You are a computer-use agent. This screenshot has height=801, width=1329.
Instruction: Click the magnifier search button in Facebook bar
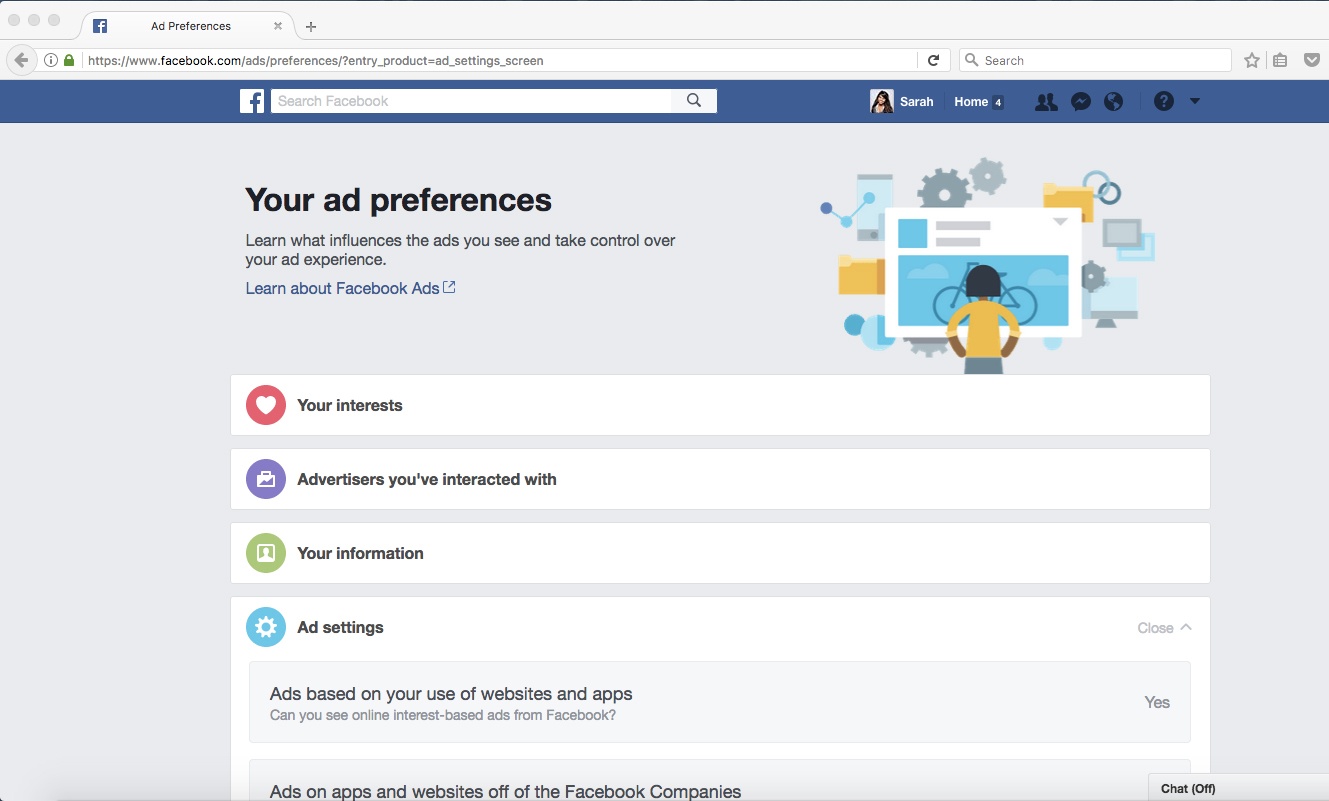pyautogui.click(x=694, y=101)
